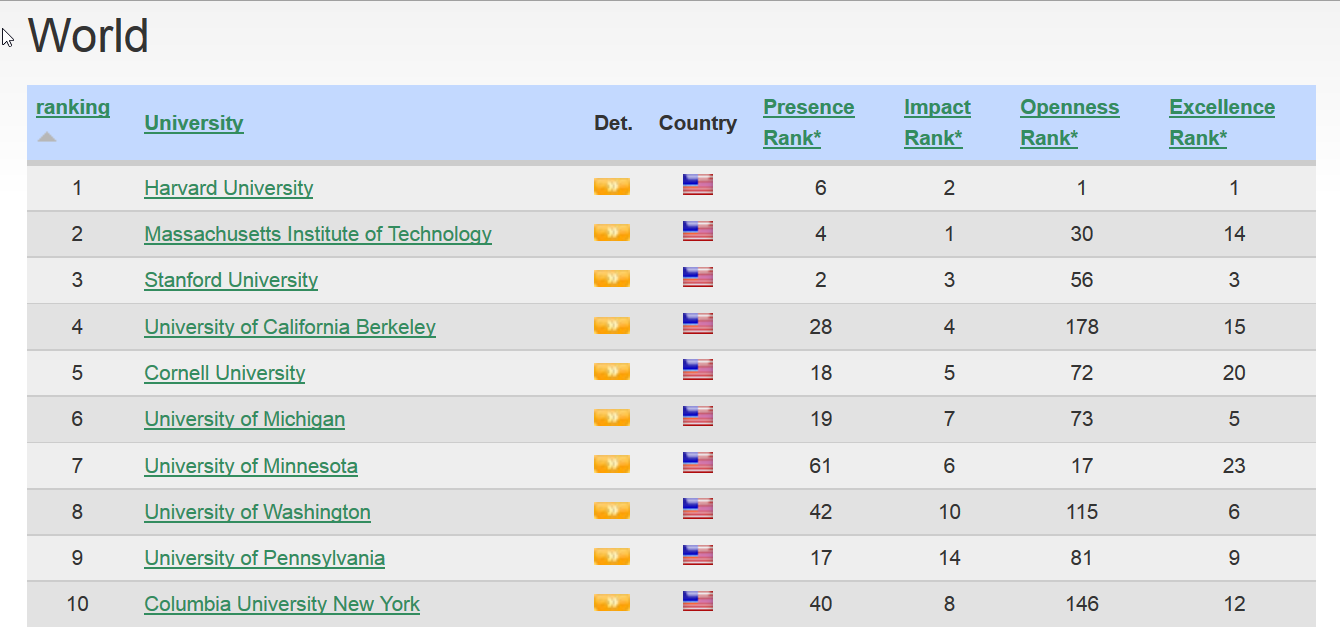The width and height of the screenshot is (1340, 627).
Task: Sort table by ranking column
Action: 73,107
